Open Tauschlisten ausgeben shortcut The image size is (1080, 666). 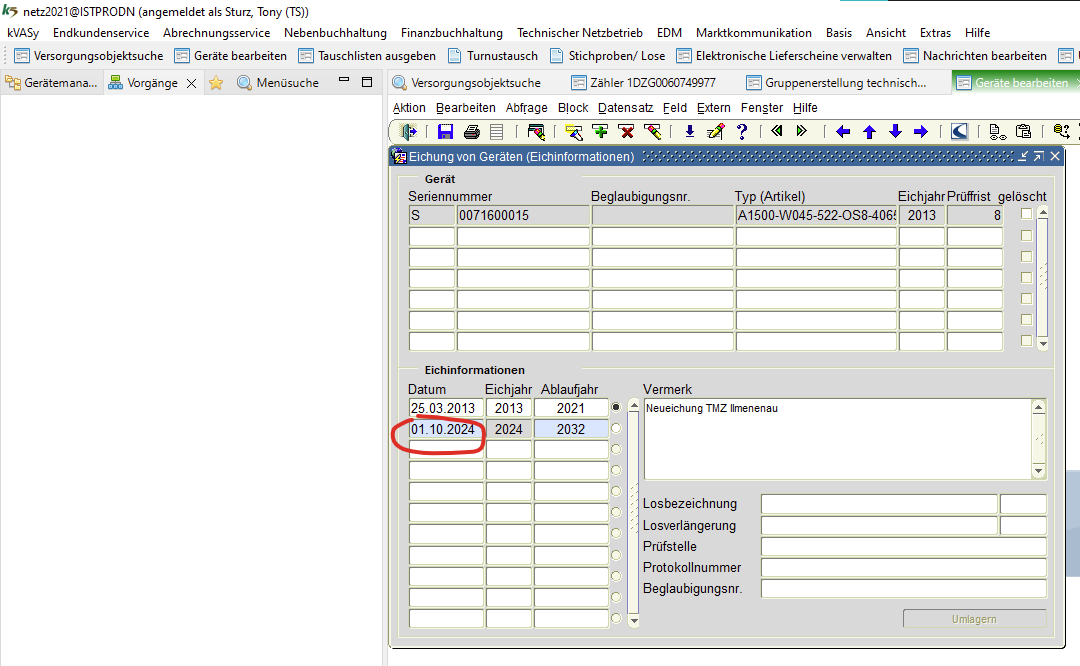tap(367, 56)
